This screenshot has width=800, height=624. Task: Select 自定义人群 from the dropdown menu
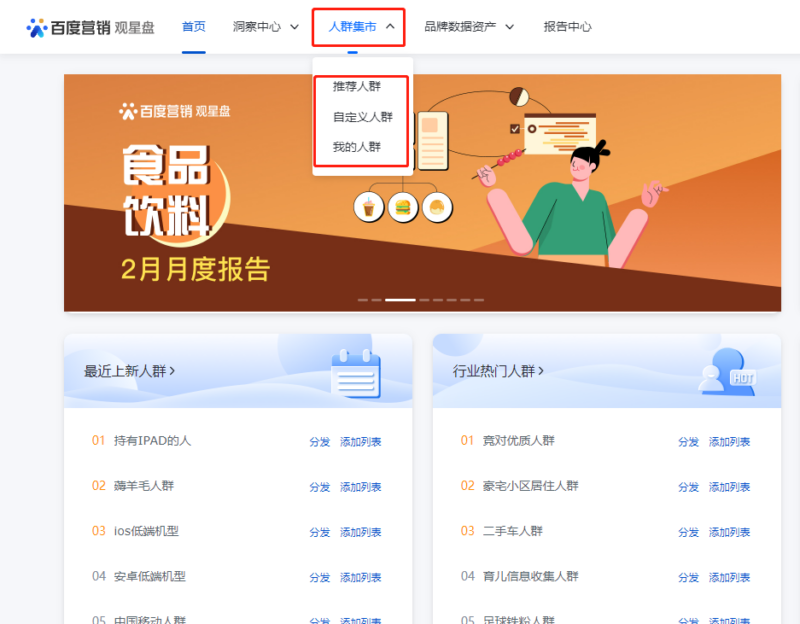(x=362, y=117)
